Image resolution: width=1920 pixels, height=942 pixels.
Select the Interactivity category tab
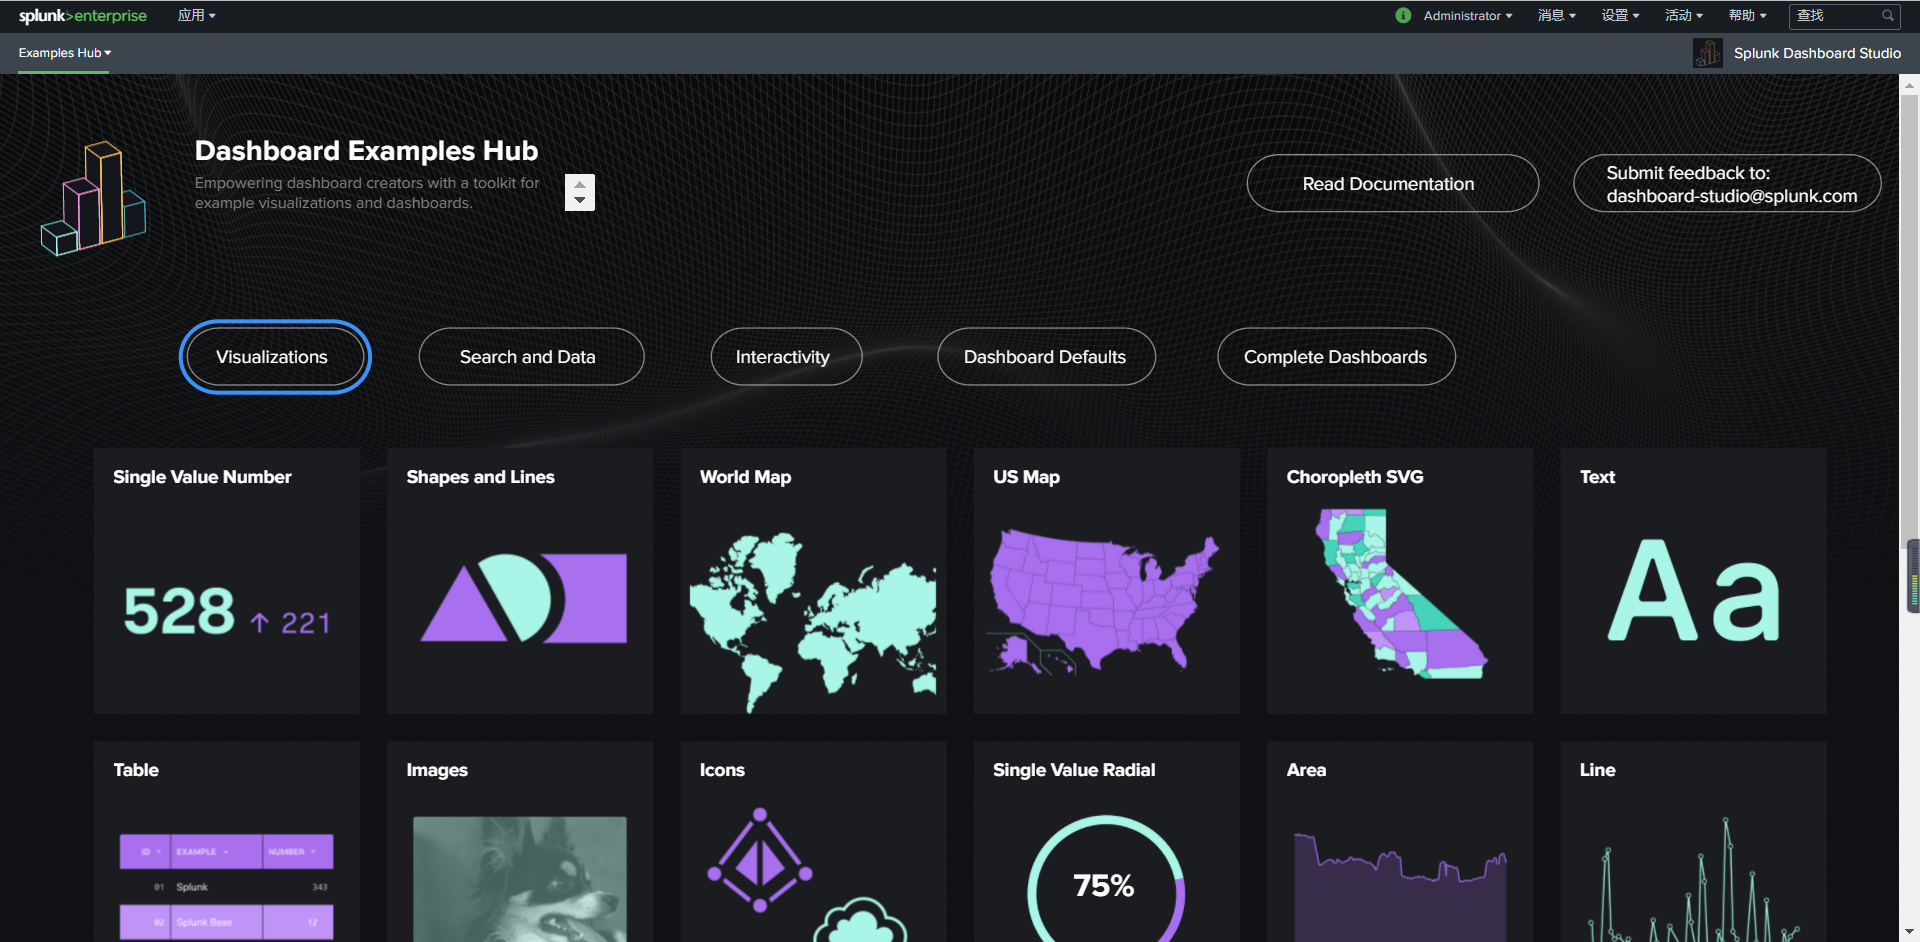(786, 357)
